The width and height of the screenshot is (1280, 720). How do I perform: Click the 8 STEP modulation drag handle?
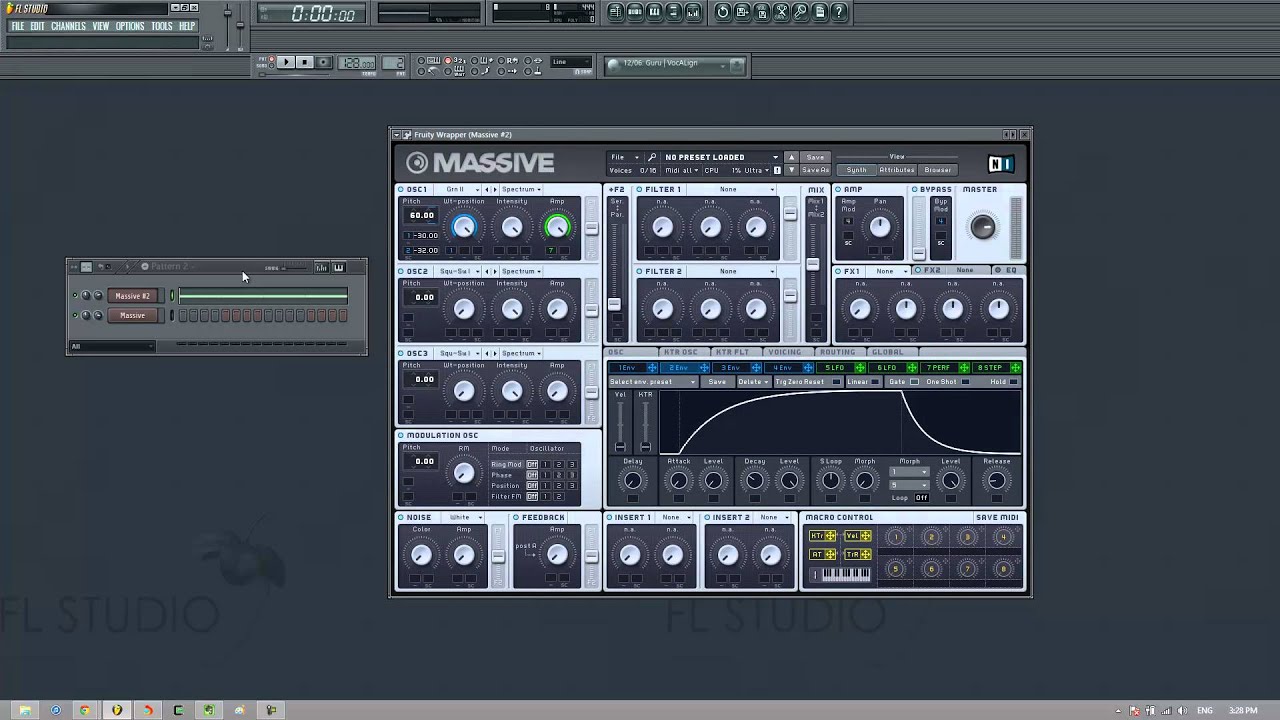pyautogui.click(x=1015, y=368)
